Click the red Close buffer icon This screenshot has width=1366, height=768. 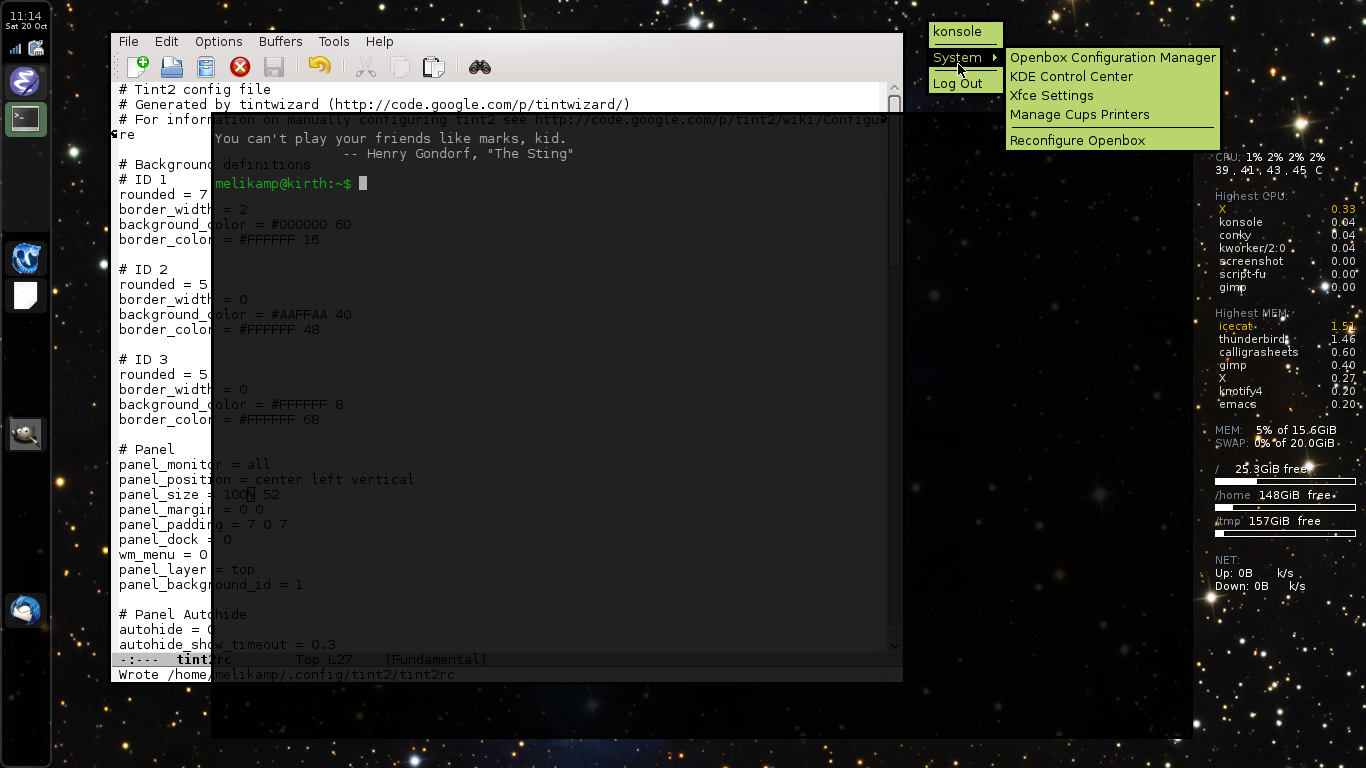click(x=240, y=67)
